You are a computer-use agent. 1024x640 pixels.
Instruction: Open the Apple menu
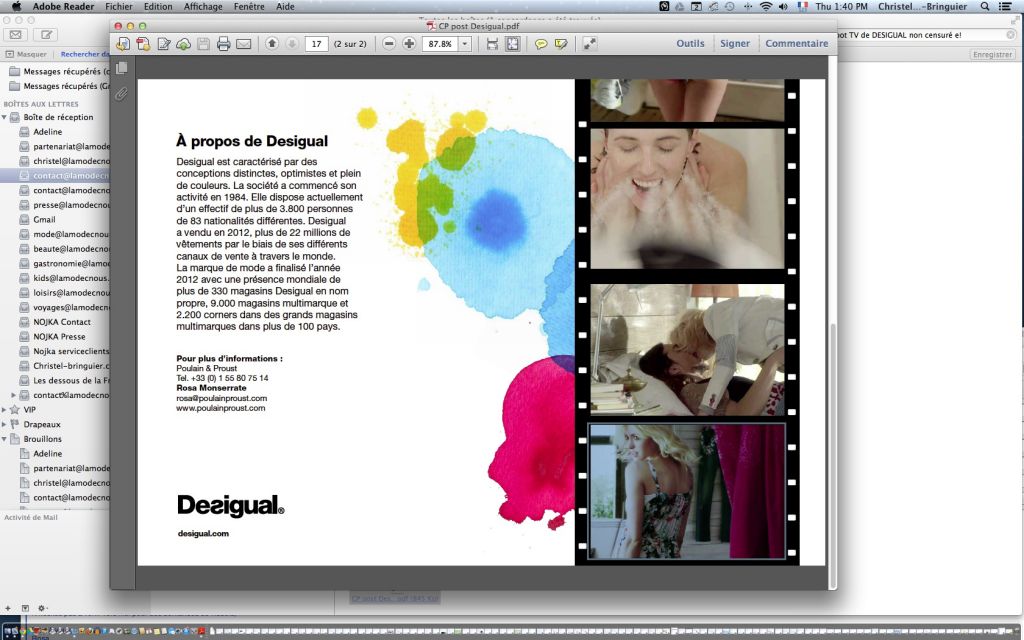(x=16, y=7)
